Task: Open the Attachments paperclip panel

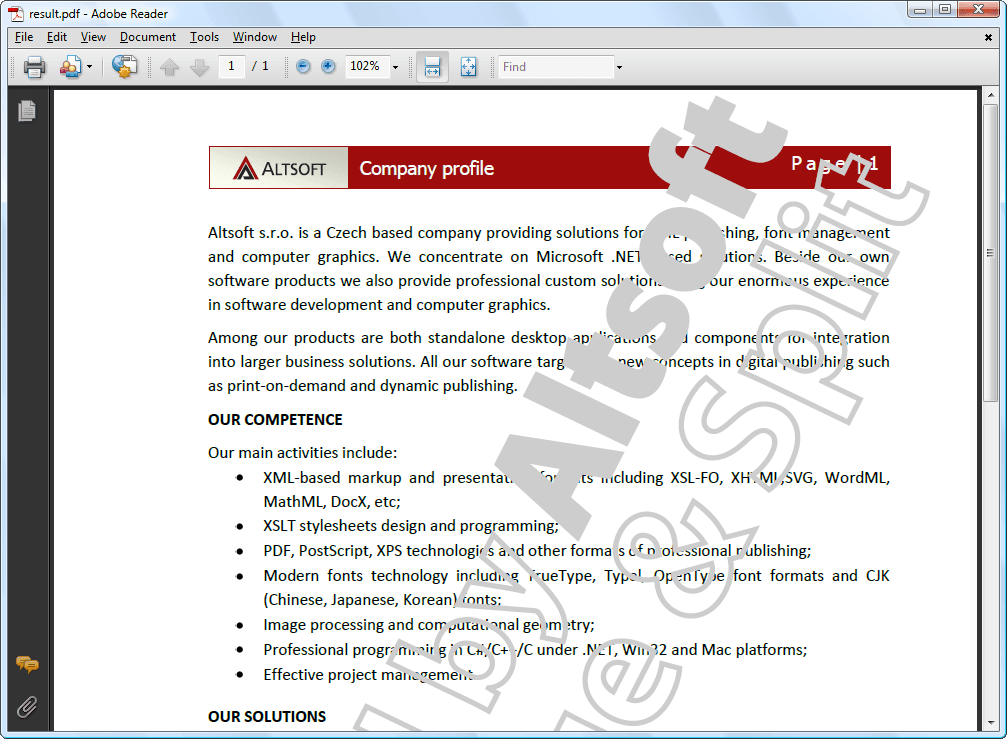Action: (27, 707)
